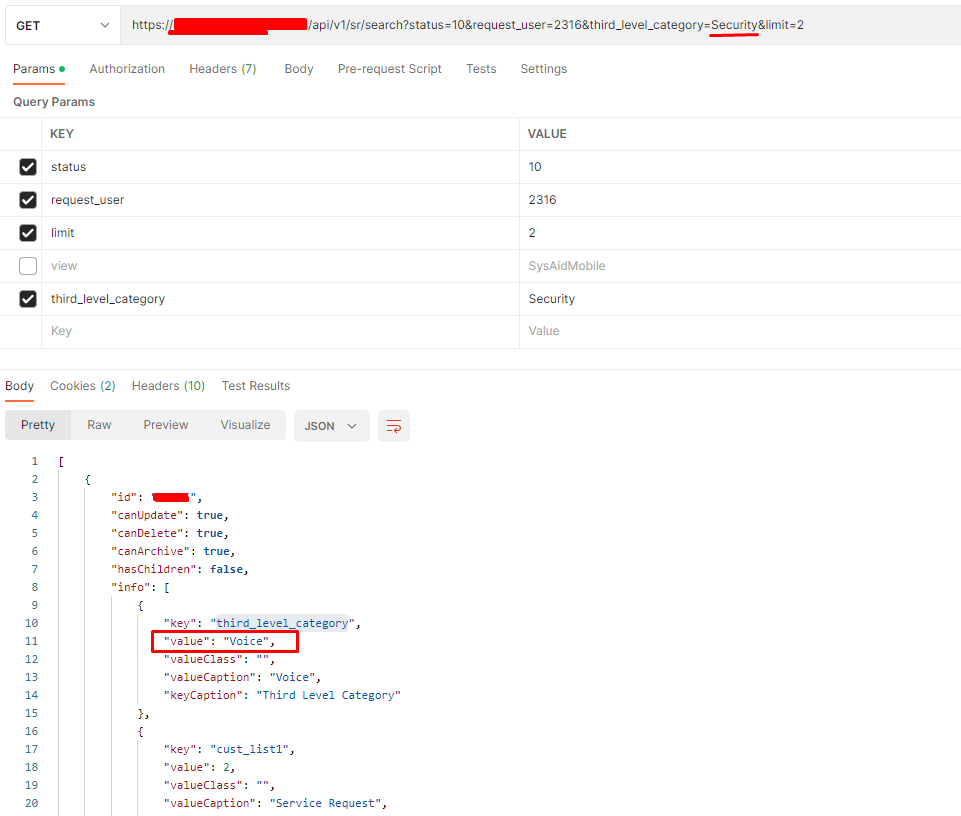Open the Pre-request Script tab
The width and height of the screenshot is (961, 816).
[389, 69]
